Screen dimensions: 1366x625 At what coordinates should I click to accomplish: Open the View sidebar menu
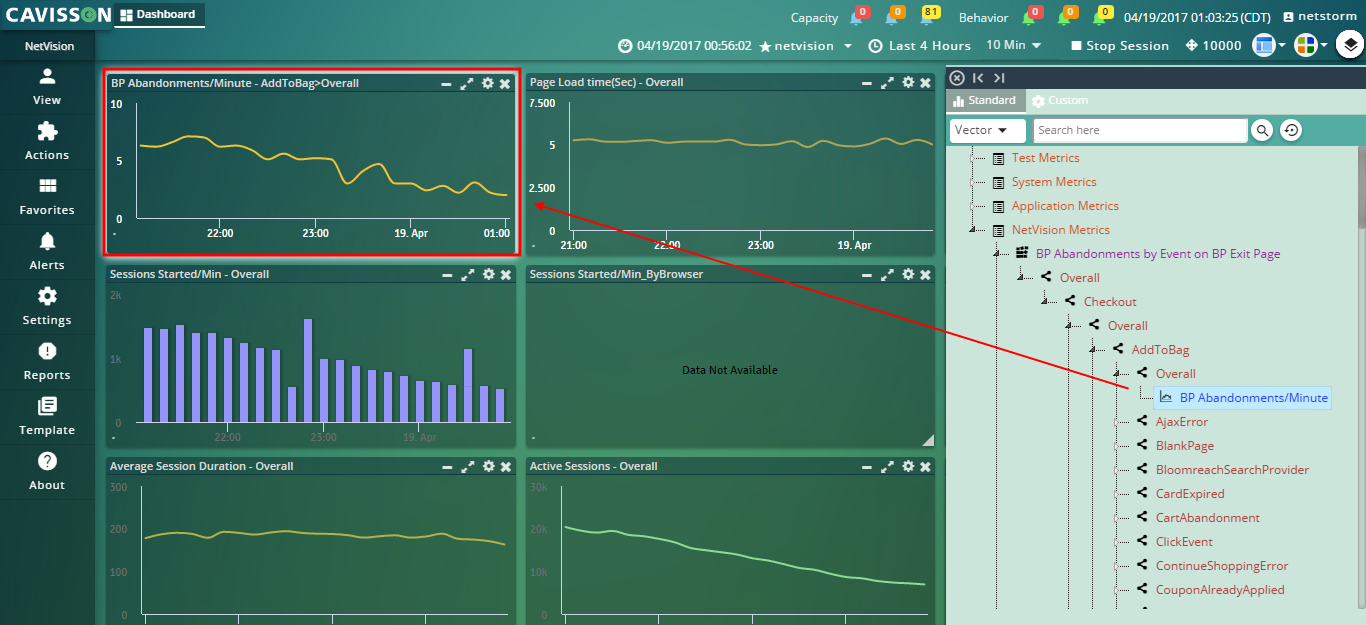click(47, 87)
